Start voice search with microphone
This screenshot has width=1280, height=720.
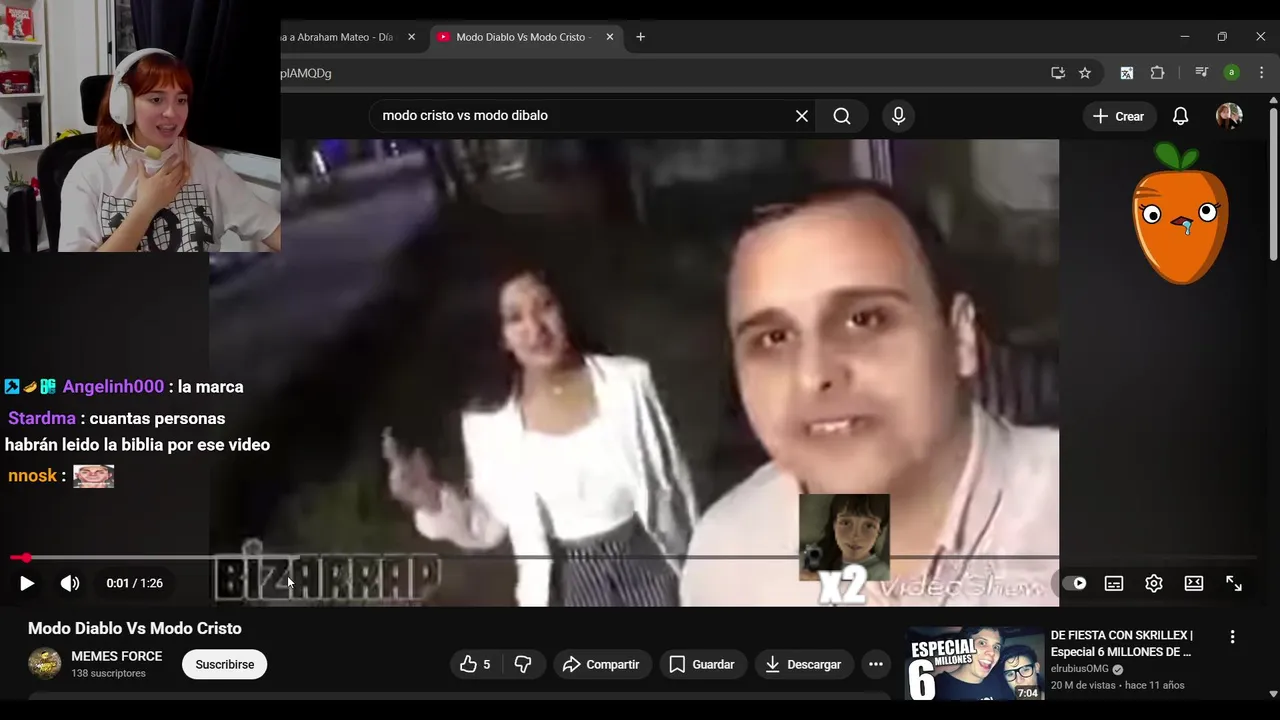(898, 116)
